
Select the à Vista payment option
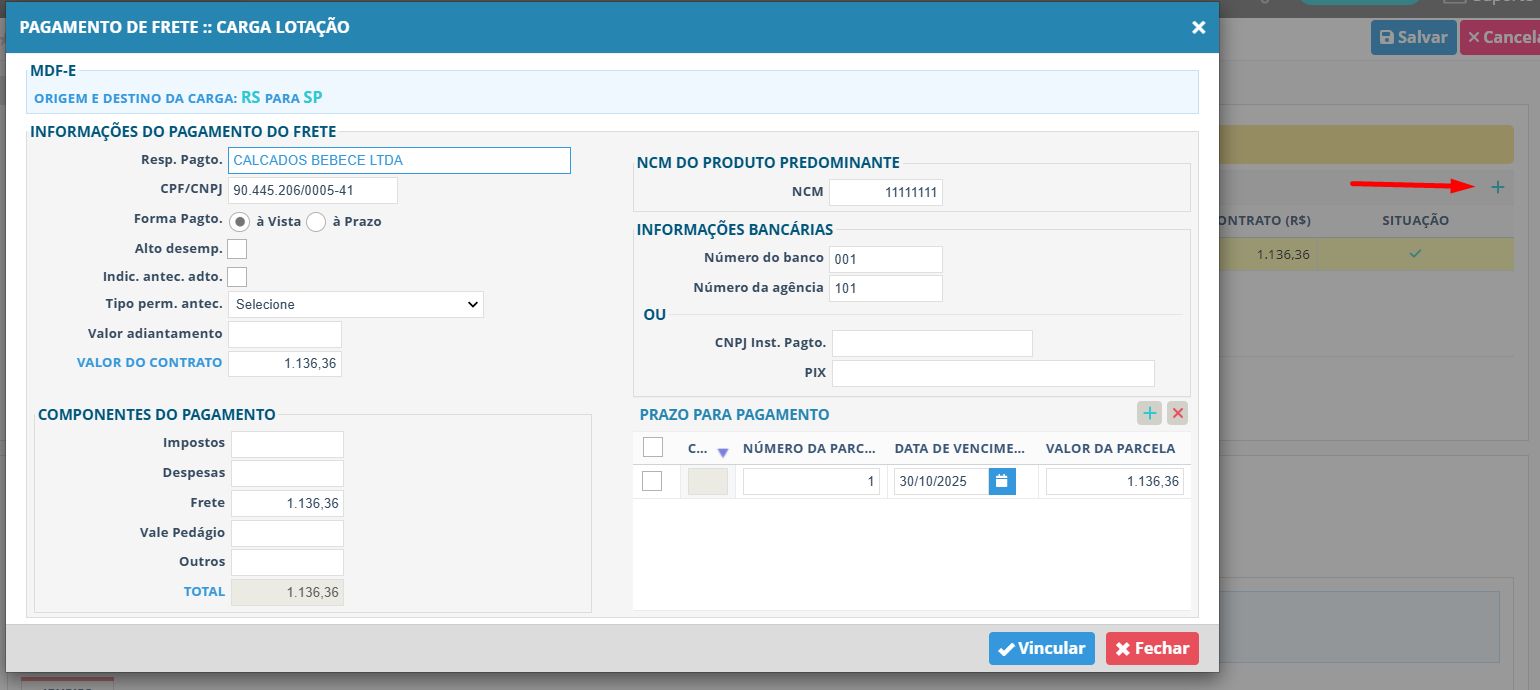tap(240, 221)
